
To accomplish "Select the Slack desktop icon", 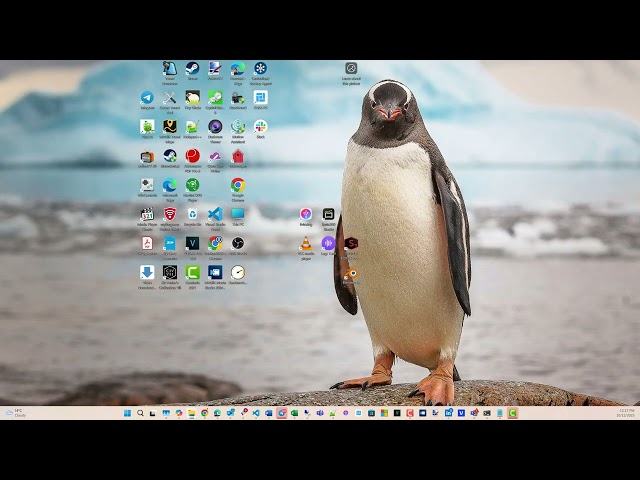I will [x=260, y=127].
